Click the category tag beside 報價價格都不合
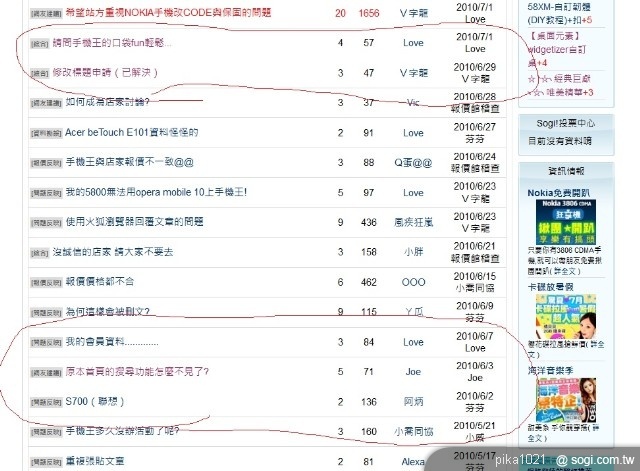Viewport: 640px width, 471px height. (x=44, y=283)
